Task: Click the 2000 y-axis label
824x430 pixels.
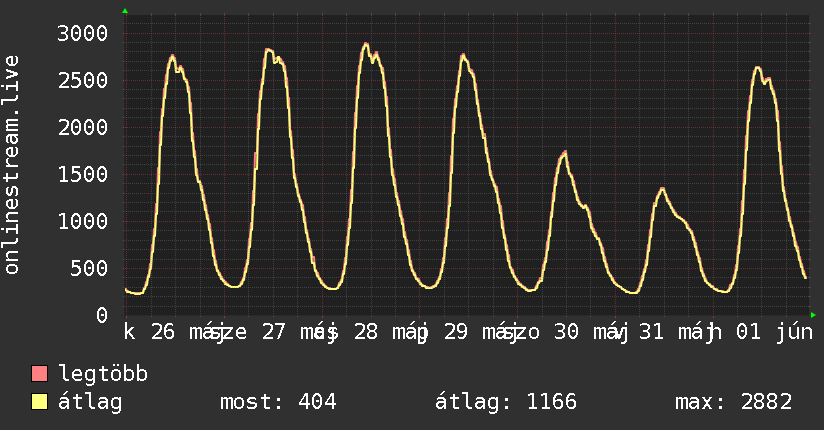Action: [x=83, y=127]
